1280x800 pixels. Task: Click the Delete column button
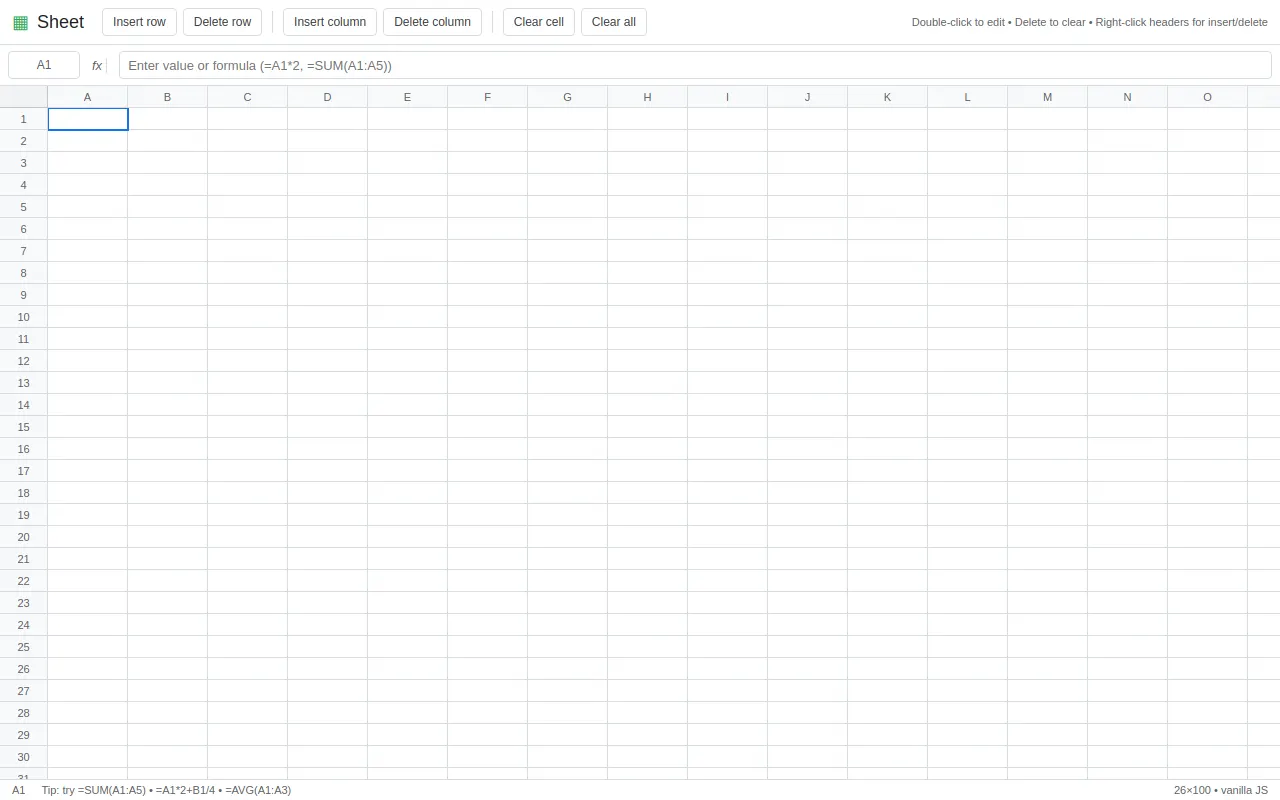[432, 22]
